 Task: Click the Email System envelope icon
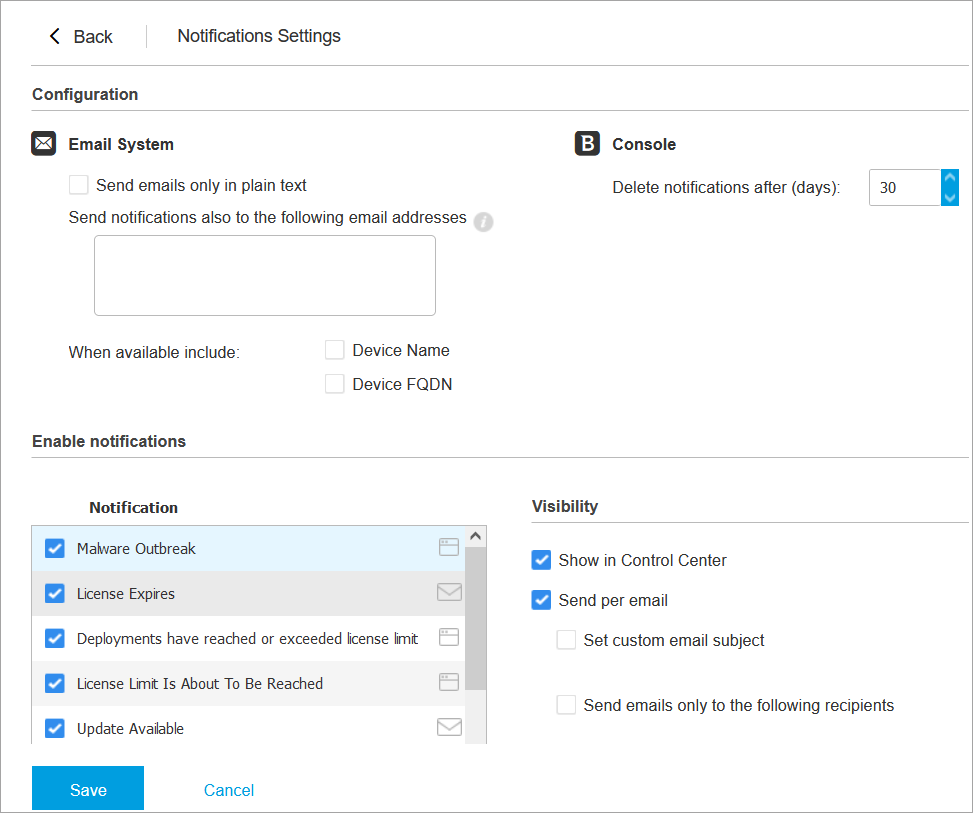(44, 144)
